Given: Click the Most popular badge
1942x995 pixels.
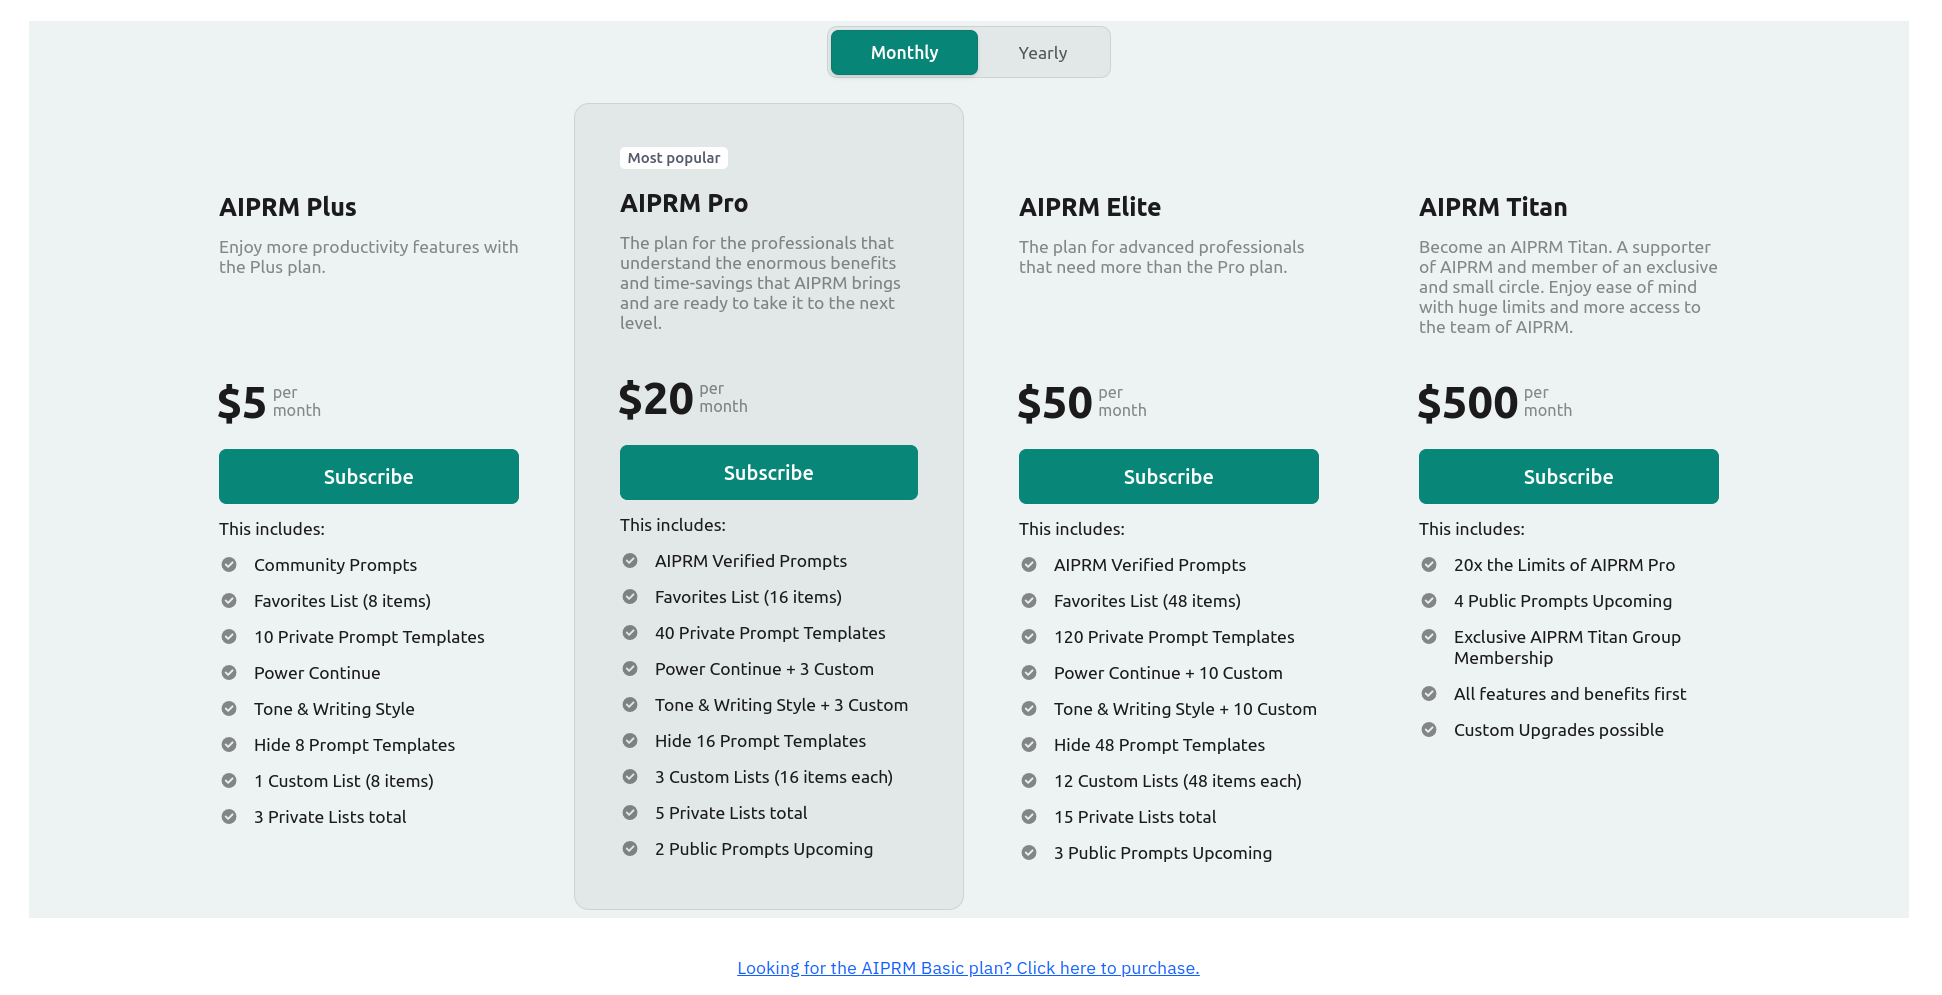Looking at the screenshot, I should (673, 157).
